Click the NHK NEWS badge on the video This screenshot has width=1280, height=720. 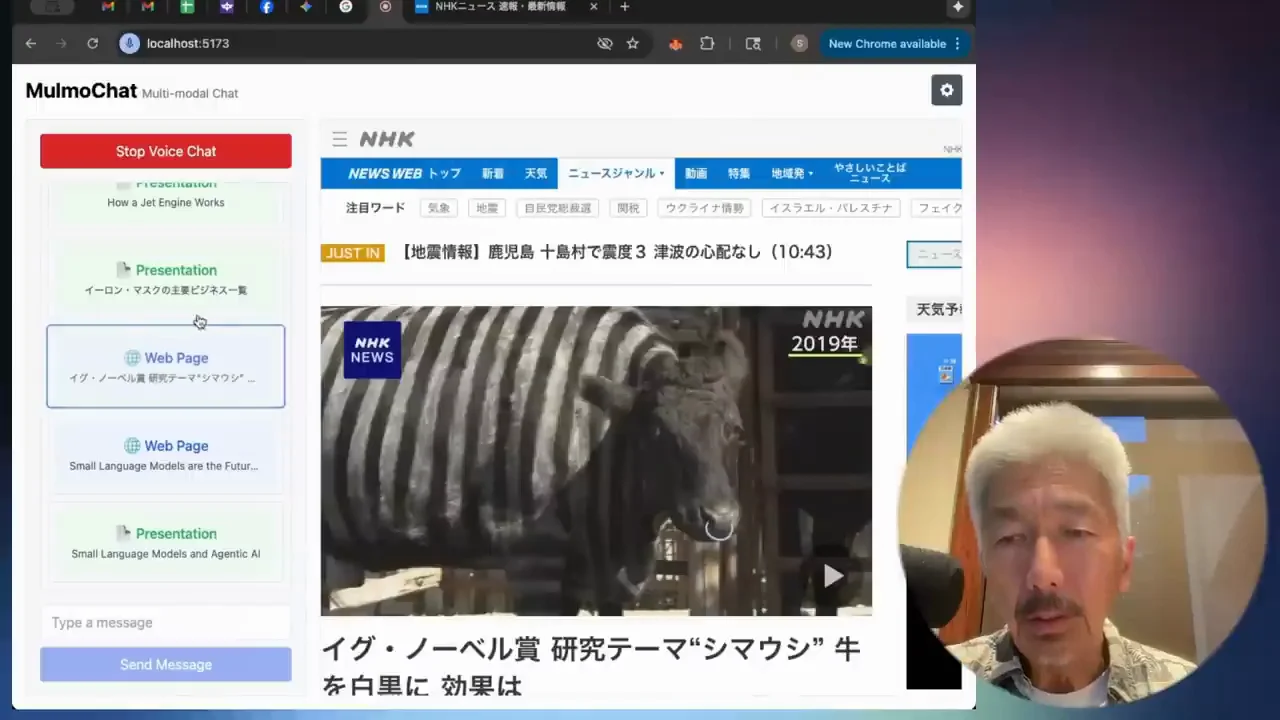(372, 349)
